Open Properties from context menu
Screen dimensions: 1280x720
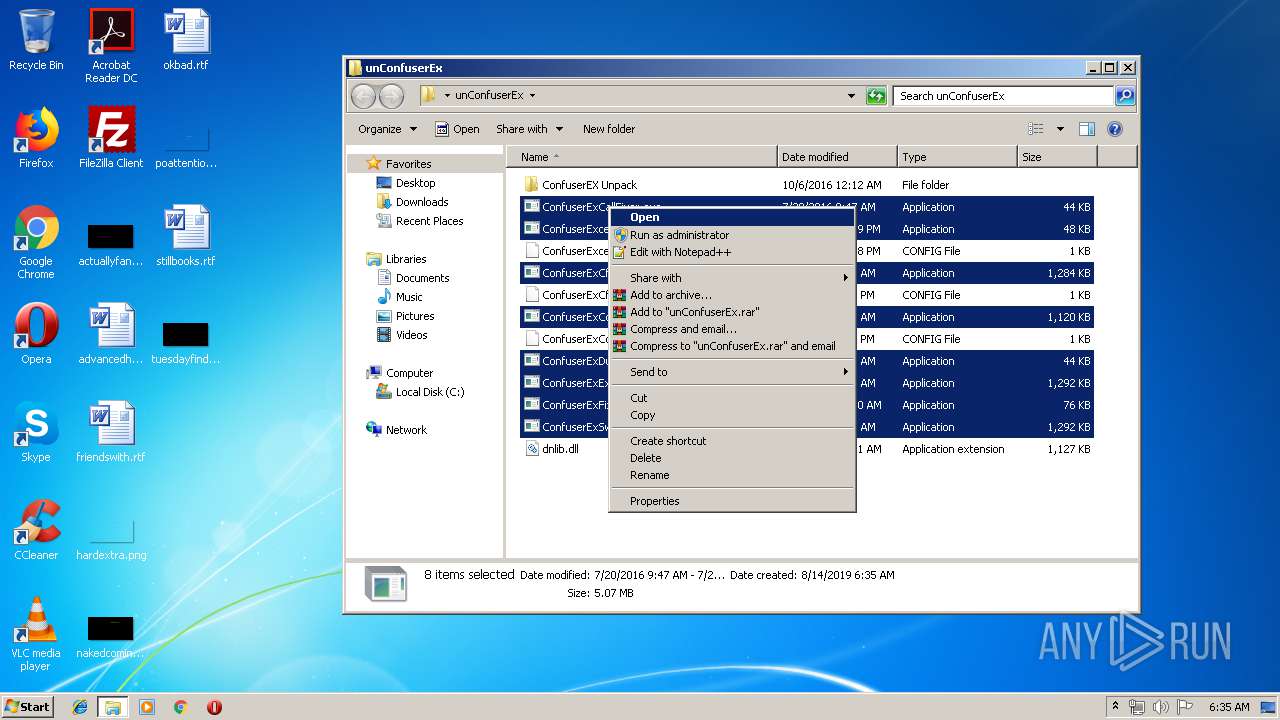pos(732,501)
